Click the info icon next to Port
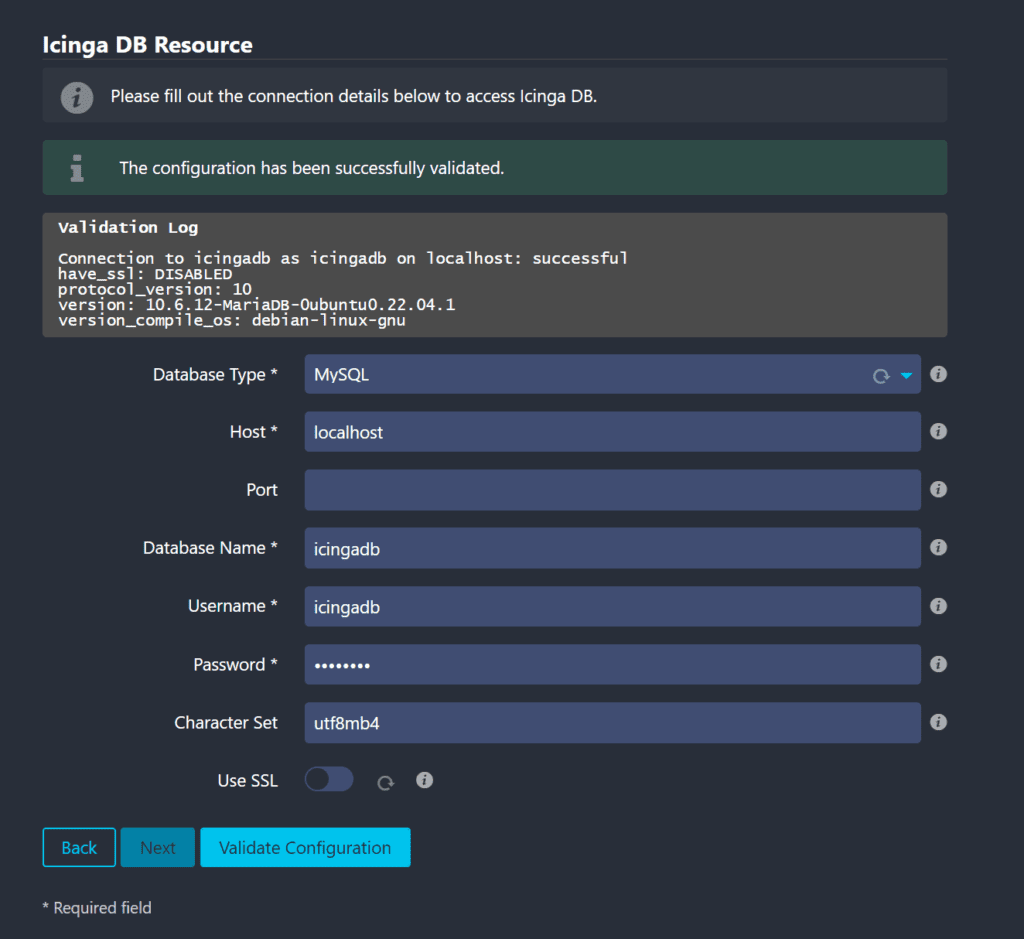Viewport: 1024px width, 939px height. pyautogui.click(x=938, y=490)
